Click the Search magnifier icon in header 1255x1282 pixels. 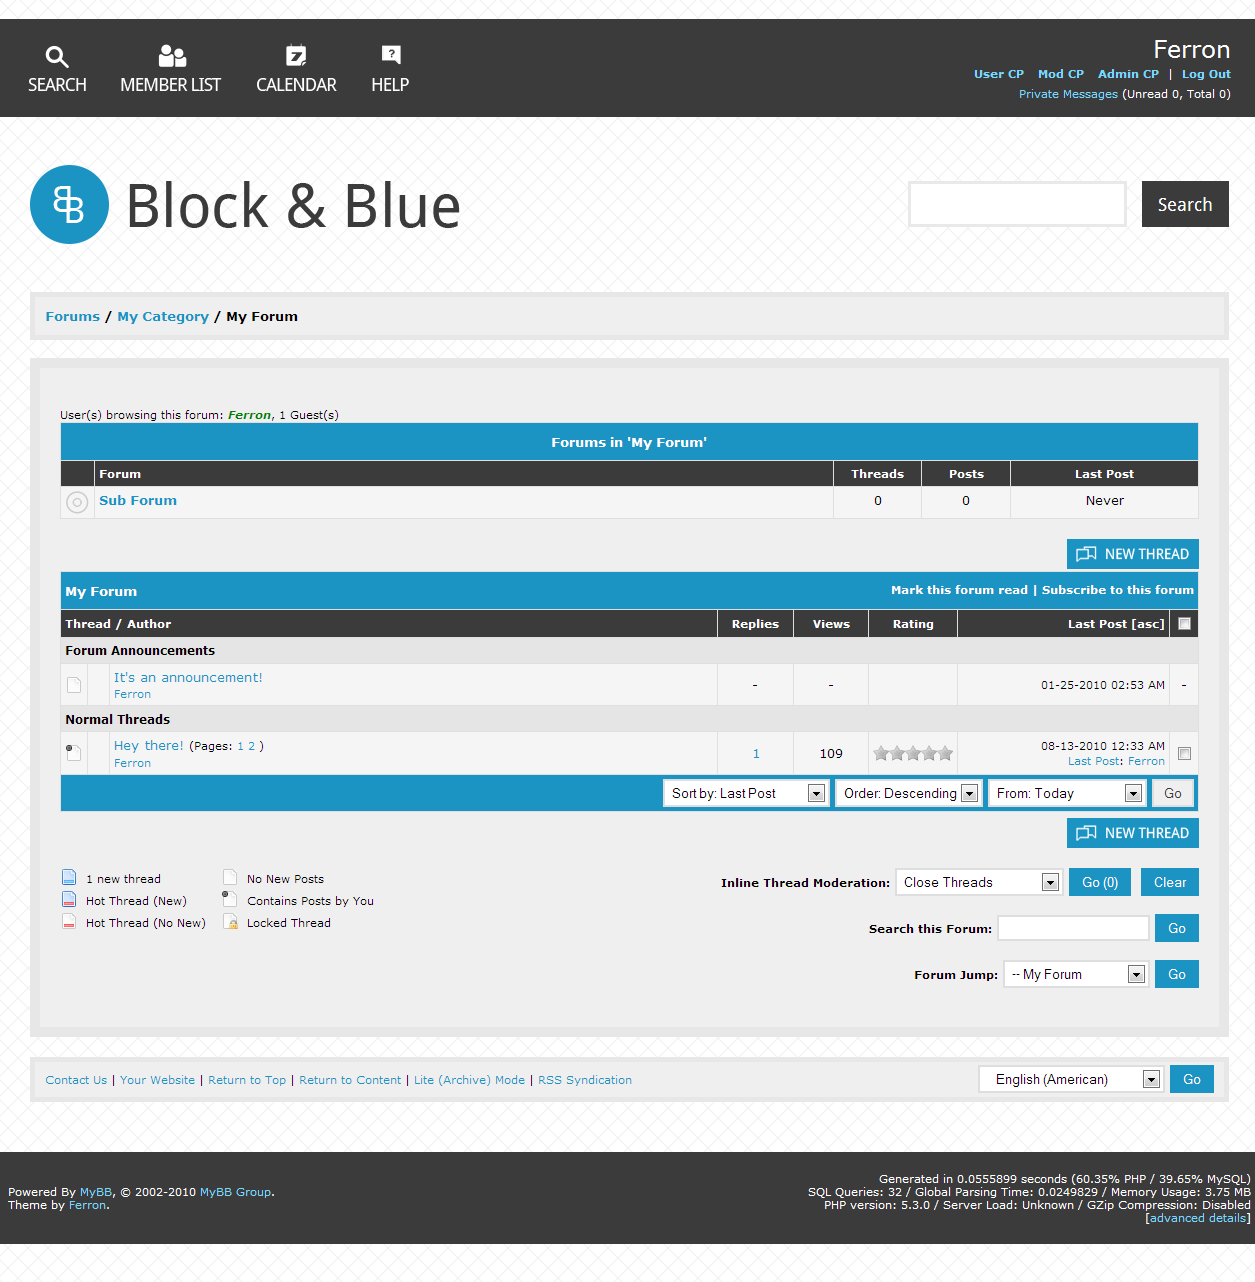[x=57, y=57]
